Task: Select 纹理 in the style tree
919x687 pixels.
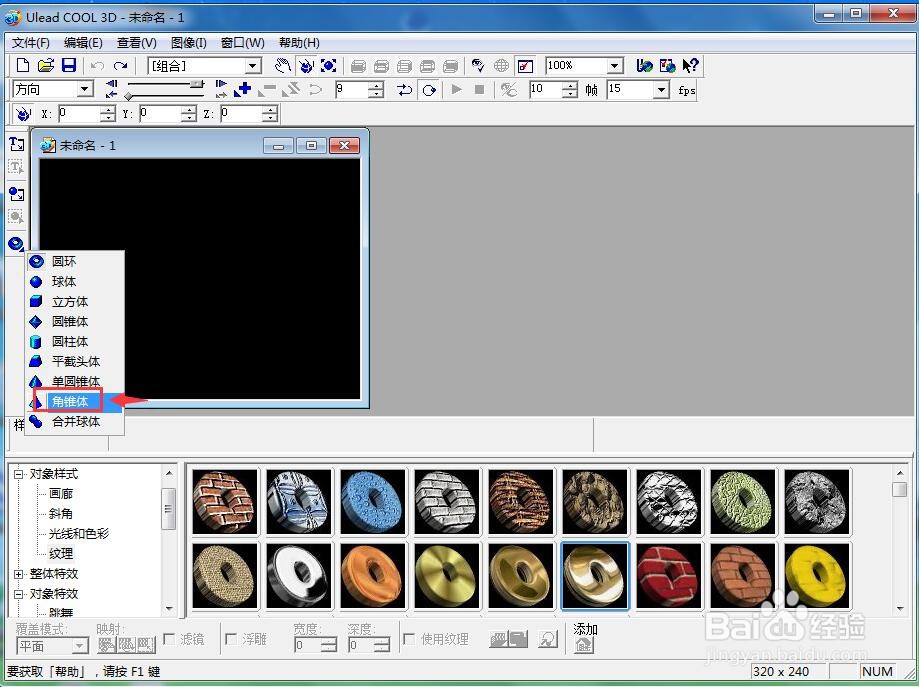Action: point(61,553)
